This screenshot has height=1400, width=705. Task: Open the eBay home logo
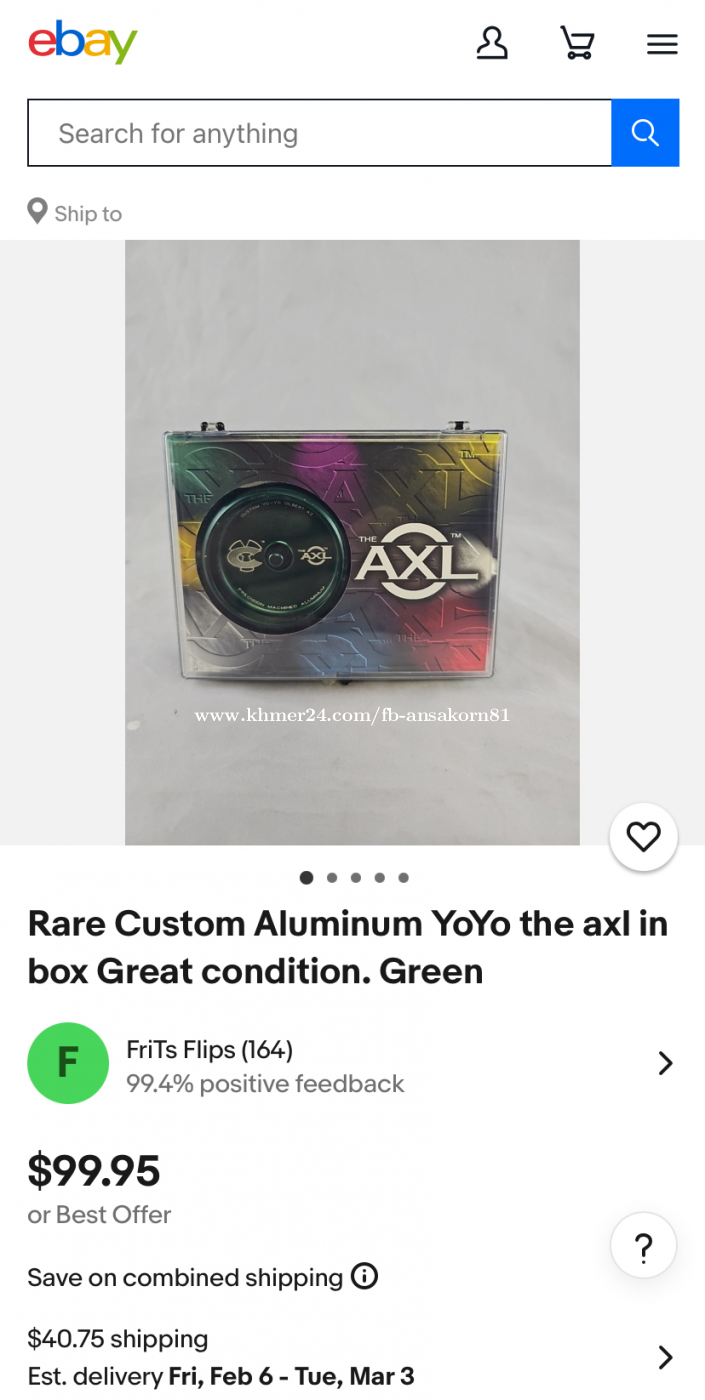point(82,42)
